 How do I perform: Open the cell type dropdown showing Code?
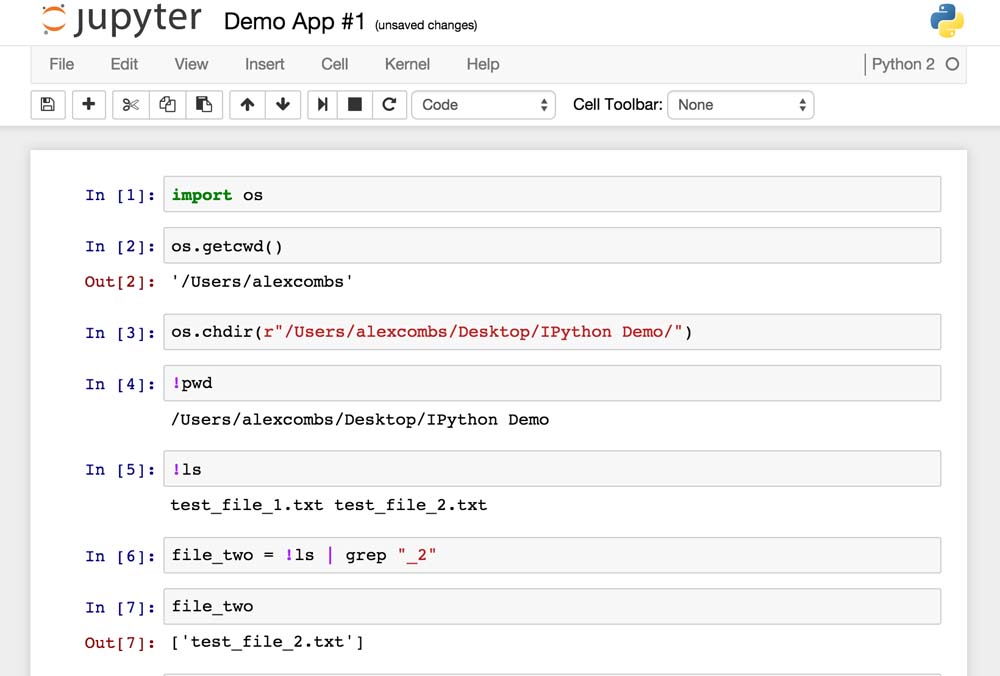click(x=484, y=105)
